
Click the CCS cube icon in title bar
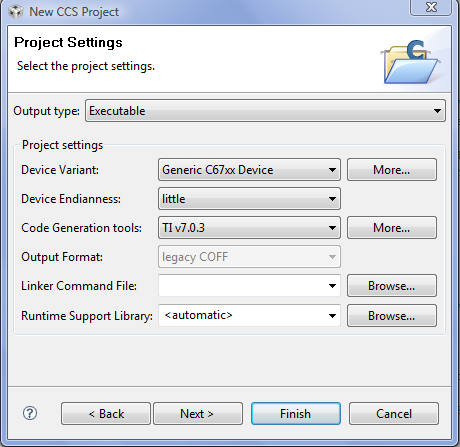[16, 12]
